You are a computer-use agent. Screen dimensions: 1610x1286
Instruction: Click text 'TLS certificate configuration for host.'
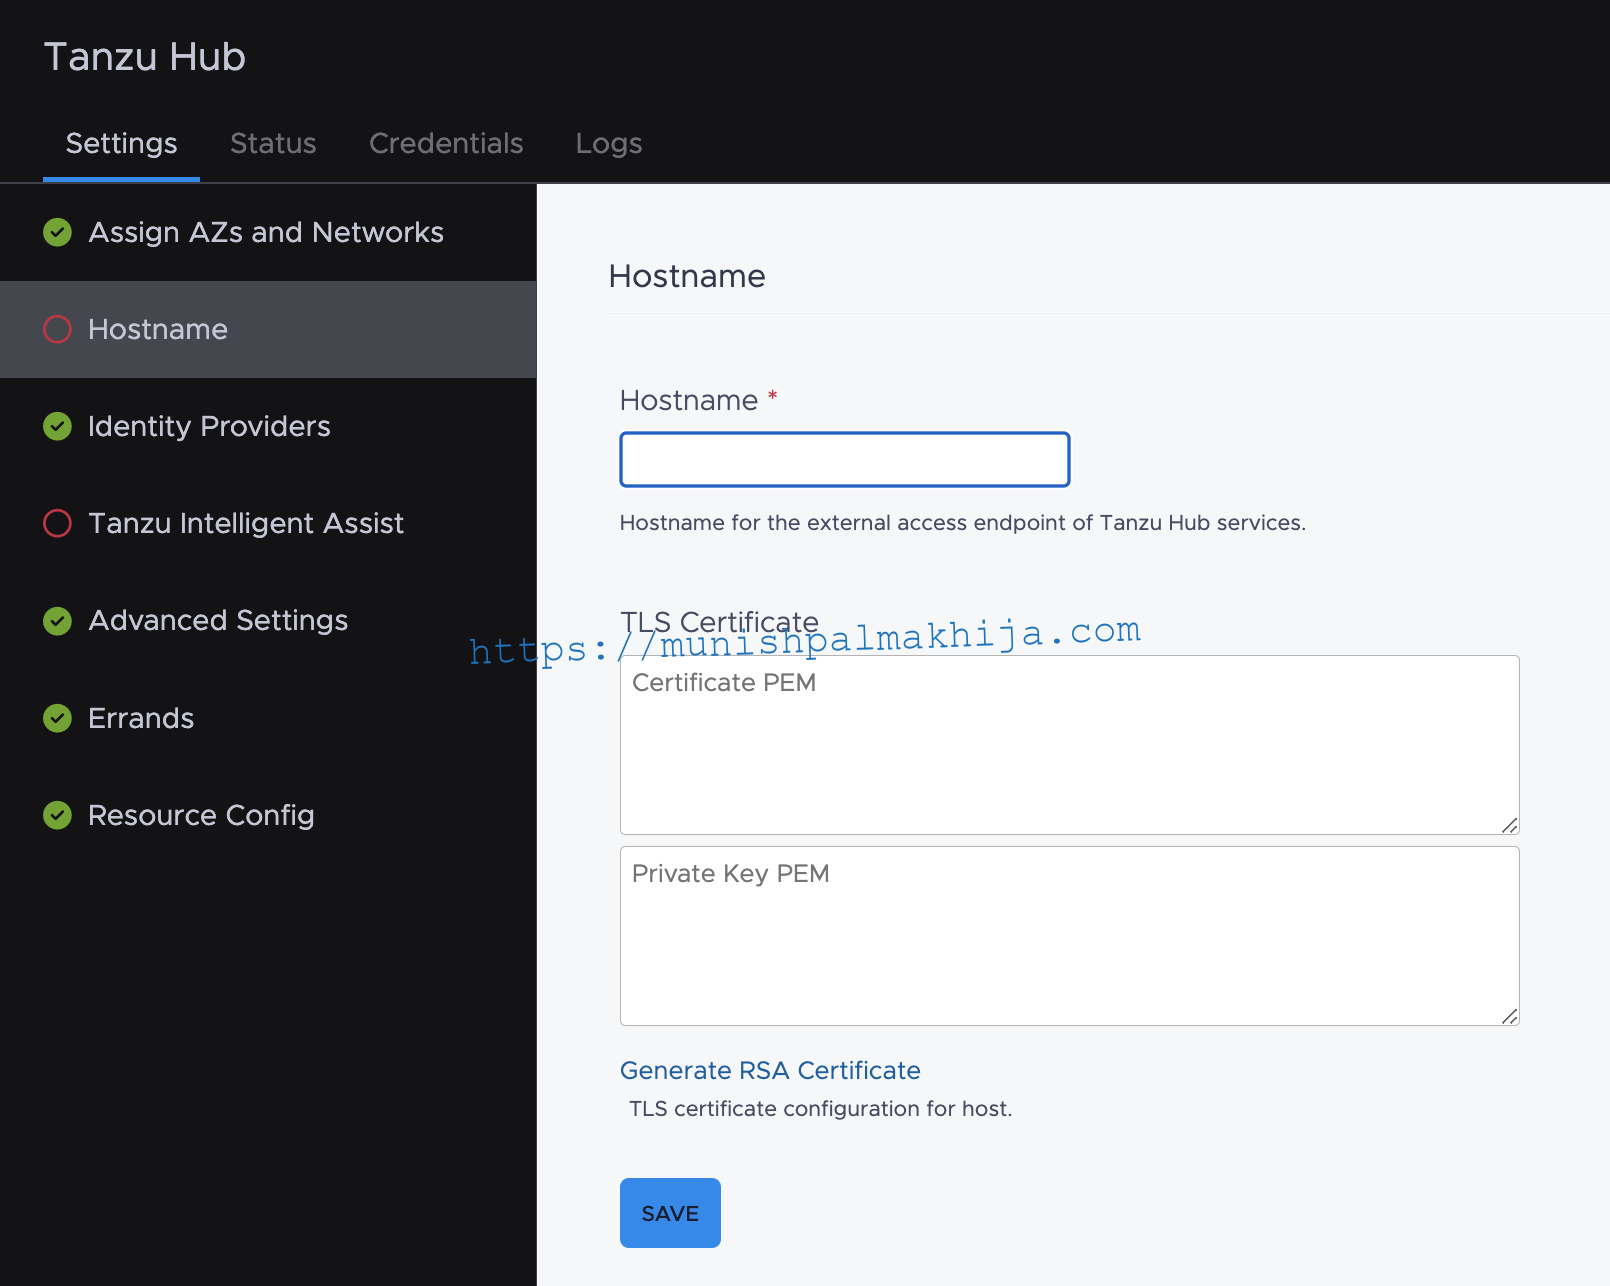[821, 1109]
